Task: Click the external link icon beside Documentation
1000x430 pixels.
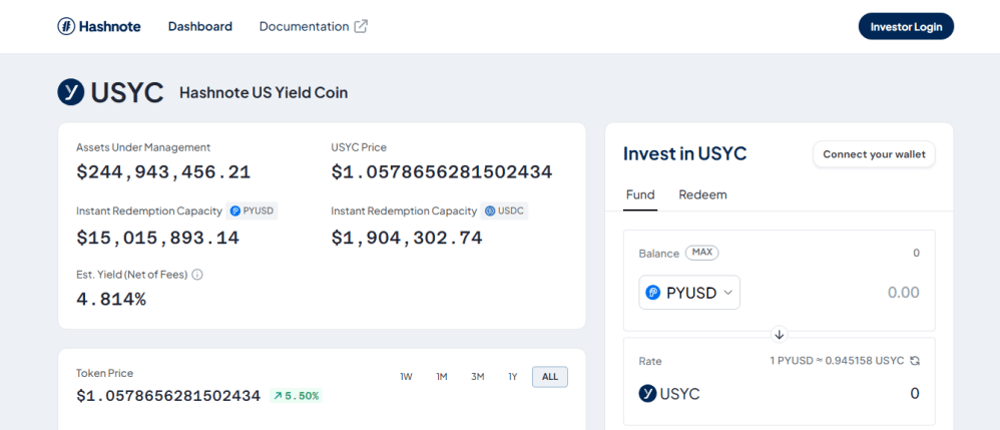Action: point(361,26)
